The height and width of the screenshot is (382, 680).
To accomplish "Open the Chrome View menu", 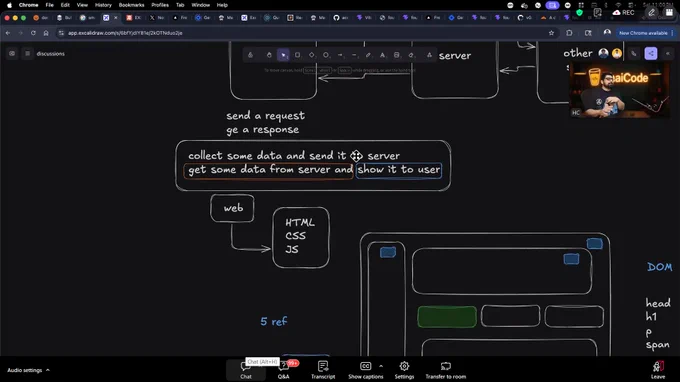I will click(82, 5).
